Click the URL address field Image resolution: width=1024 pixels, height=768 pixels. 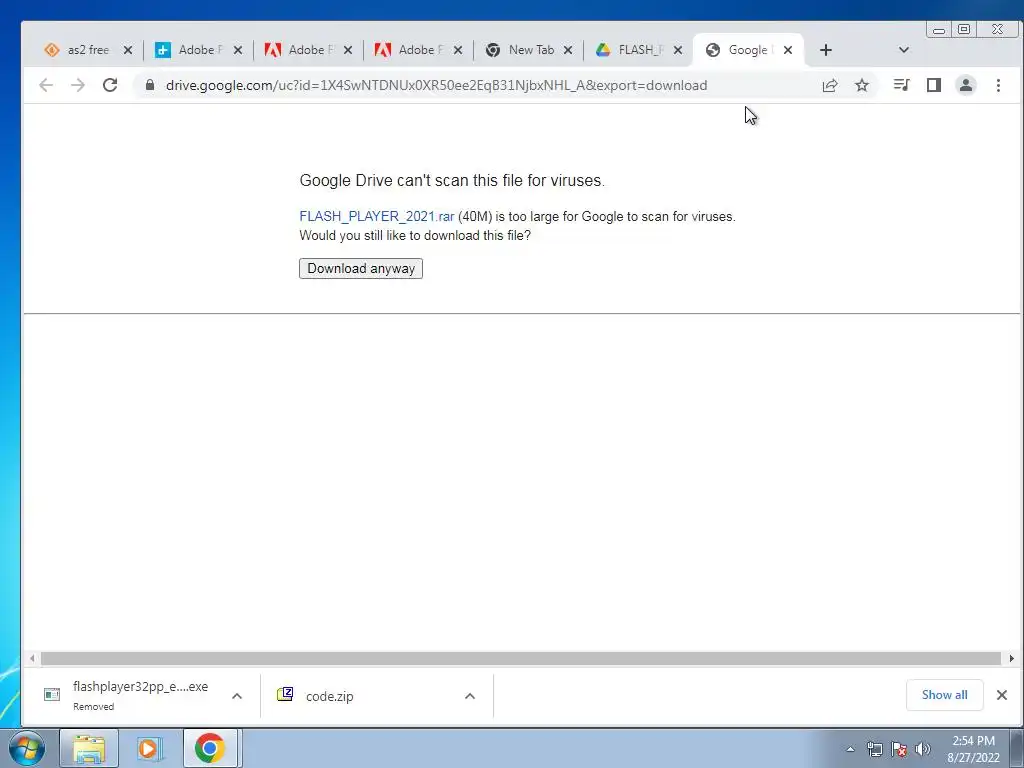[x=436, y=86]
